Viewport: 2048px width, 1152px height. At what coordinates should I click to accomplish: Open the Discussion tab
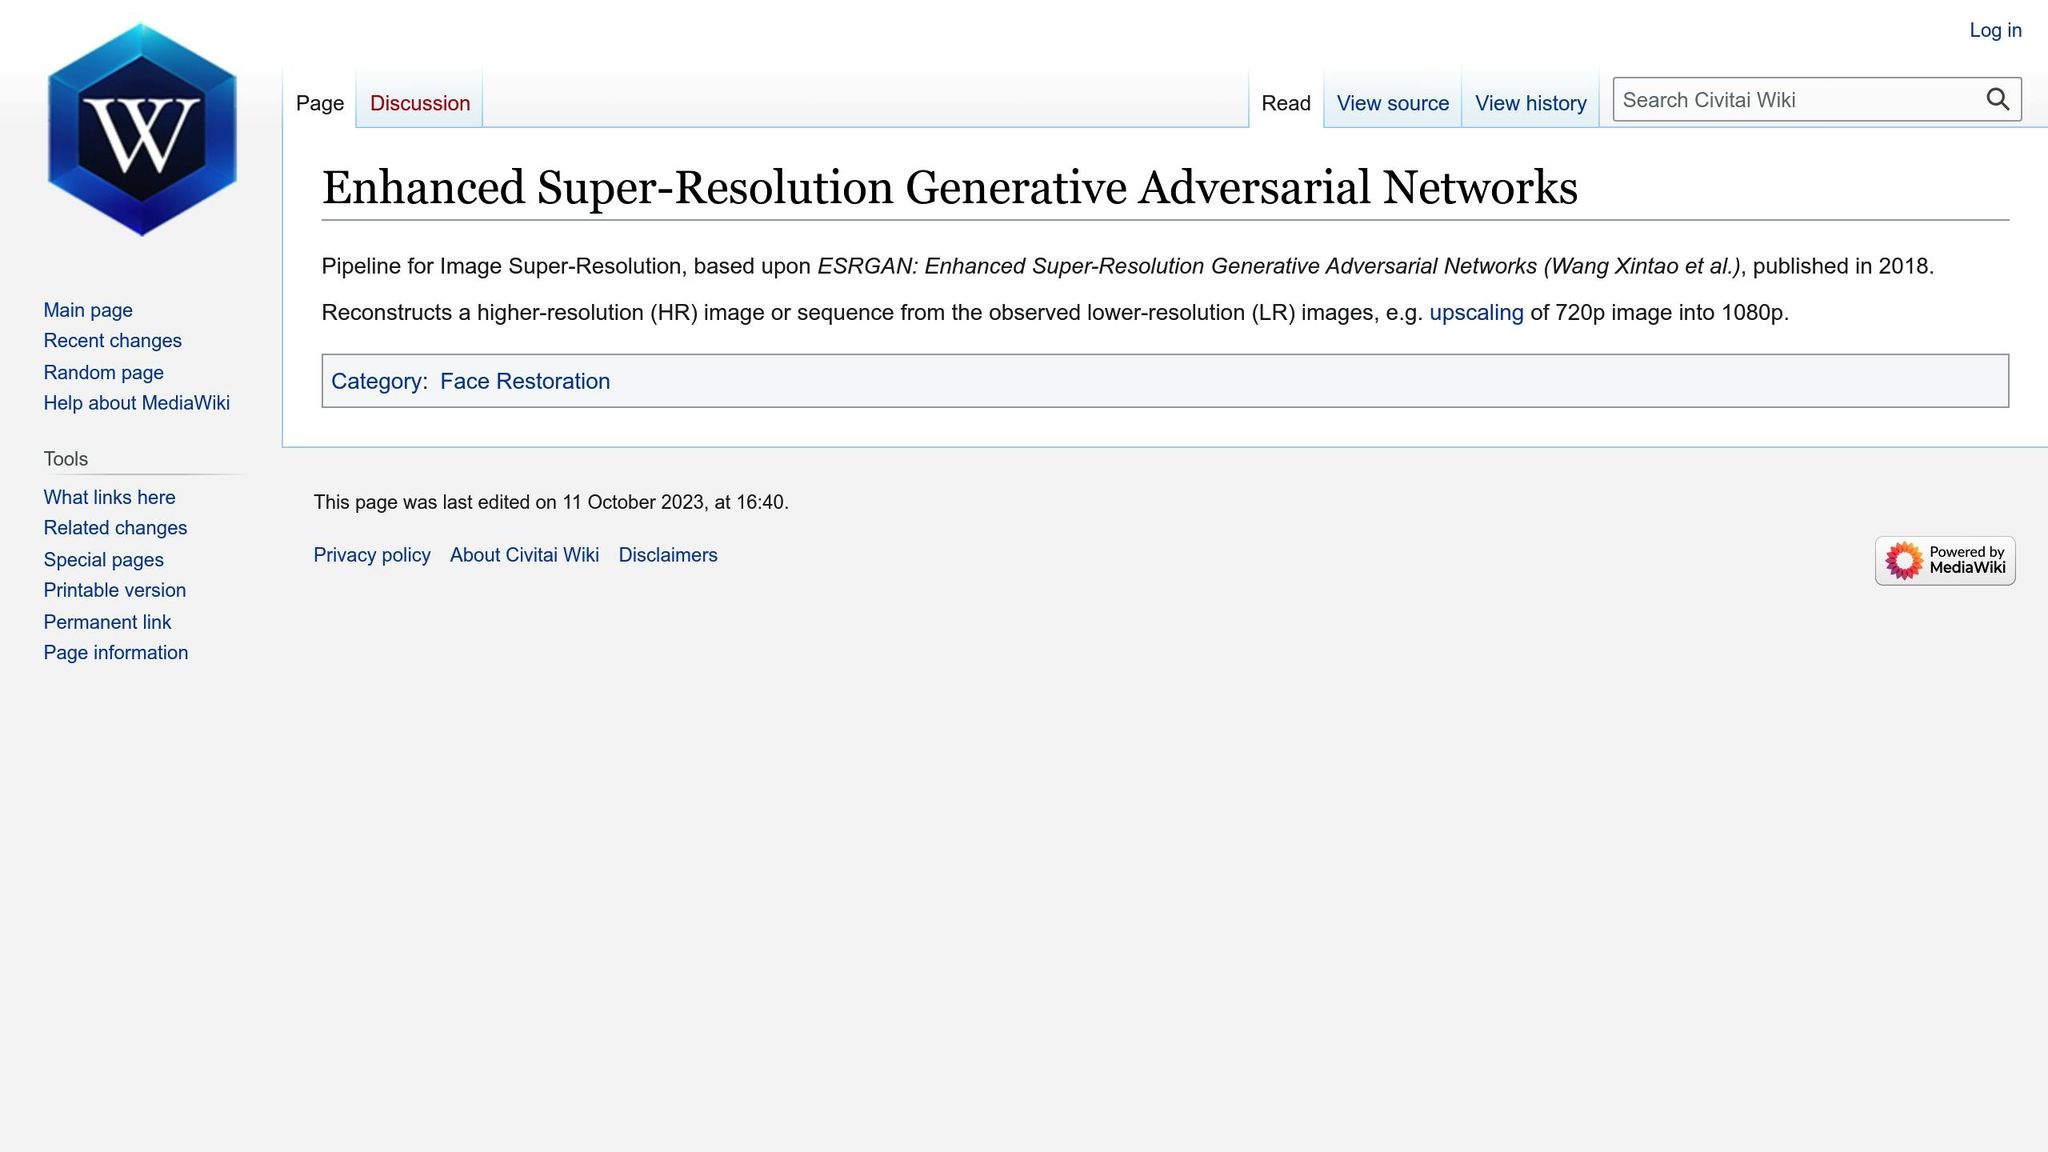[419, 103]
